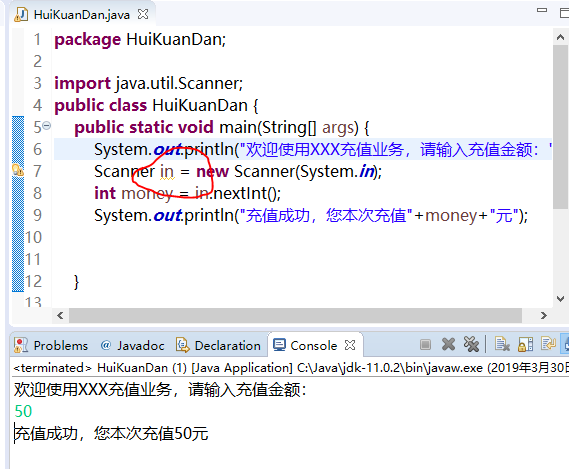
Task: Click the warning lightbulb marker on line 7
Action: pyautogui.click(x=18, y=170)
